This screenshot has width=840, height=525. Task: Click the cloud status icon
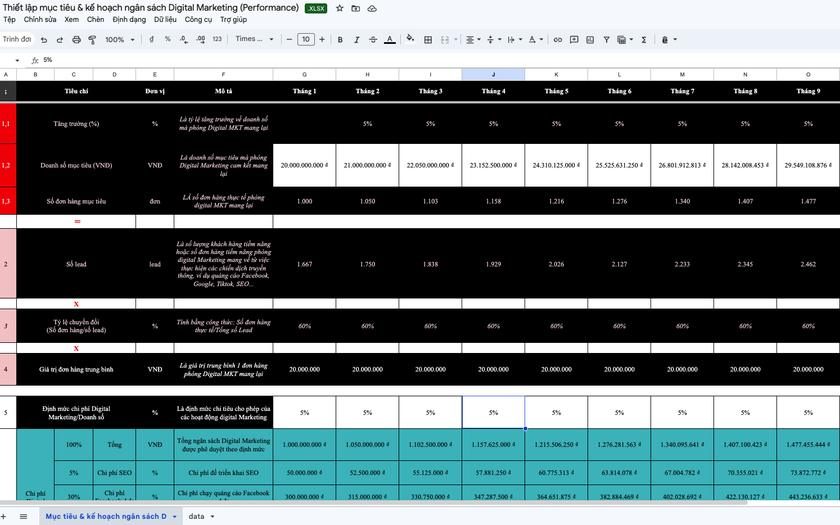[x=372, y=9]
